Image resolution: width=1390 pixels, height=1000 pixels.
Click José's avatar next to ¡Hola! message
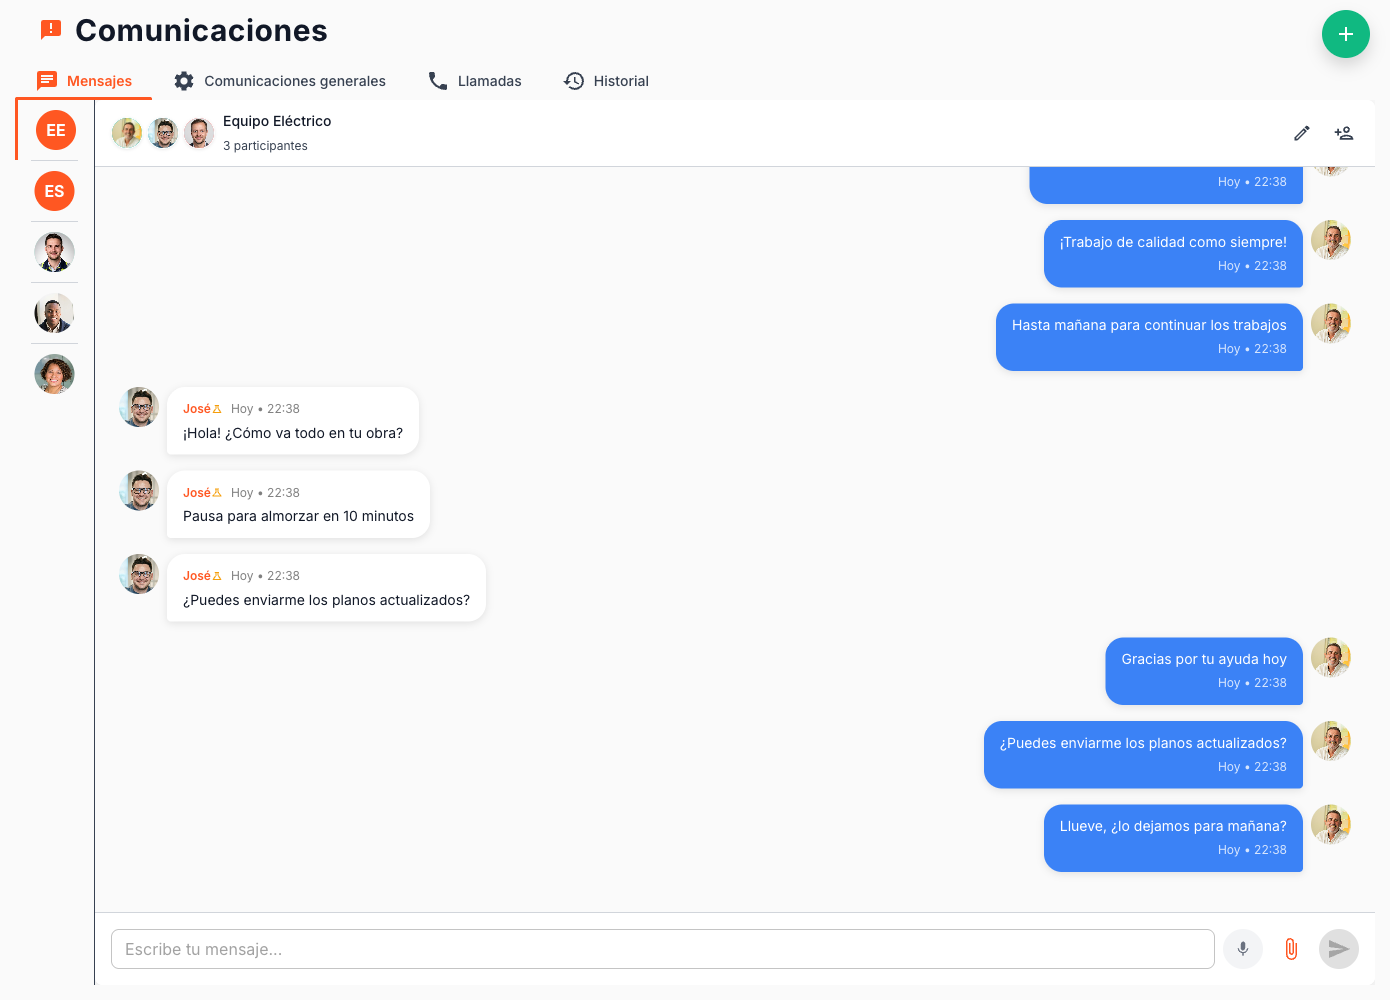139,407
